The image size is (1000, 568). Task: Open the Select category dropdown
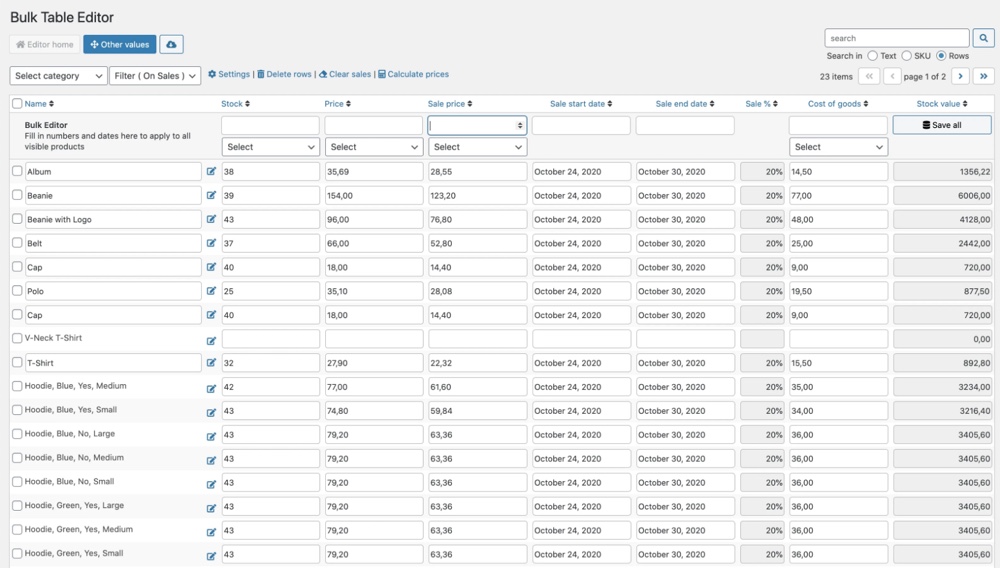point(58,75)
